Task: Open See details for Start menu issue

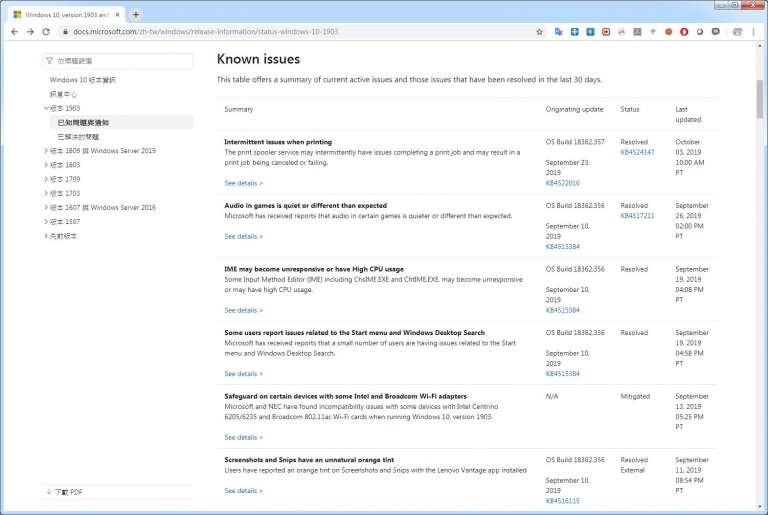Action: click(x=243, y=374)
